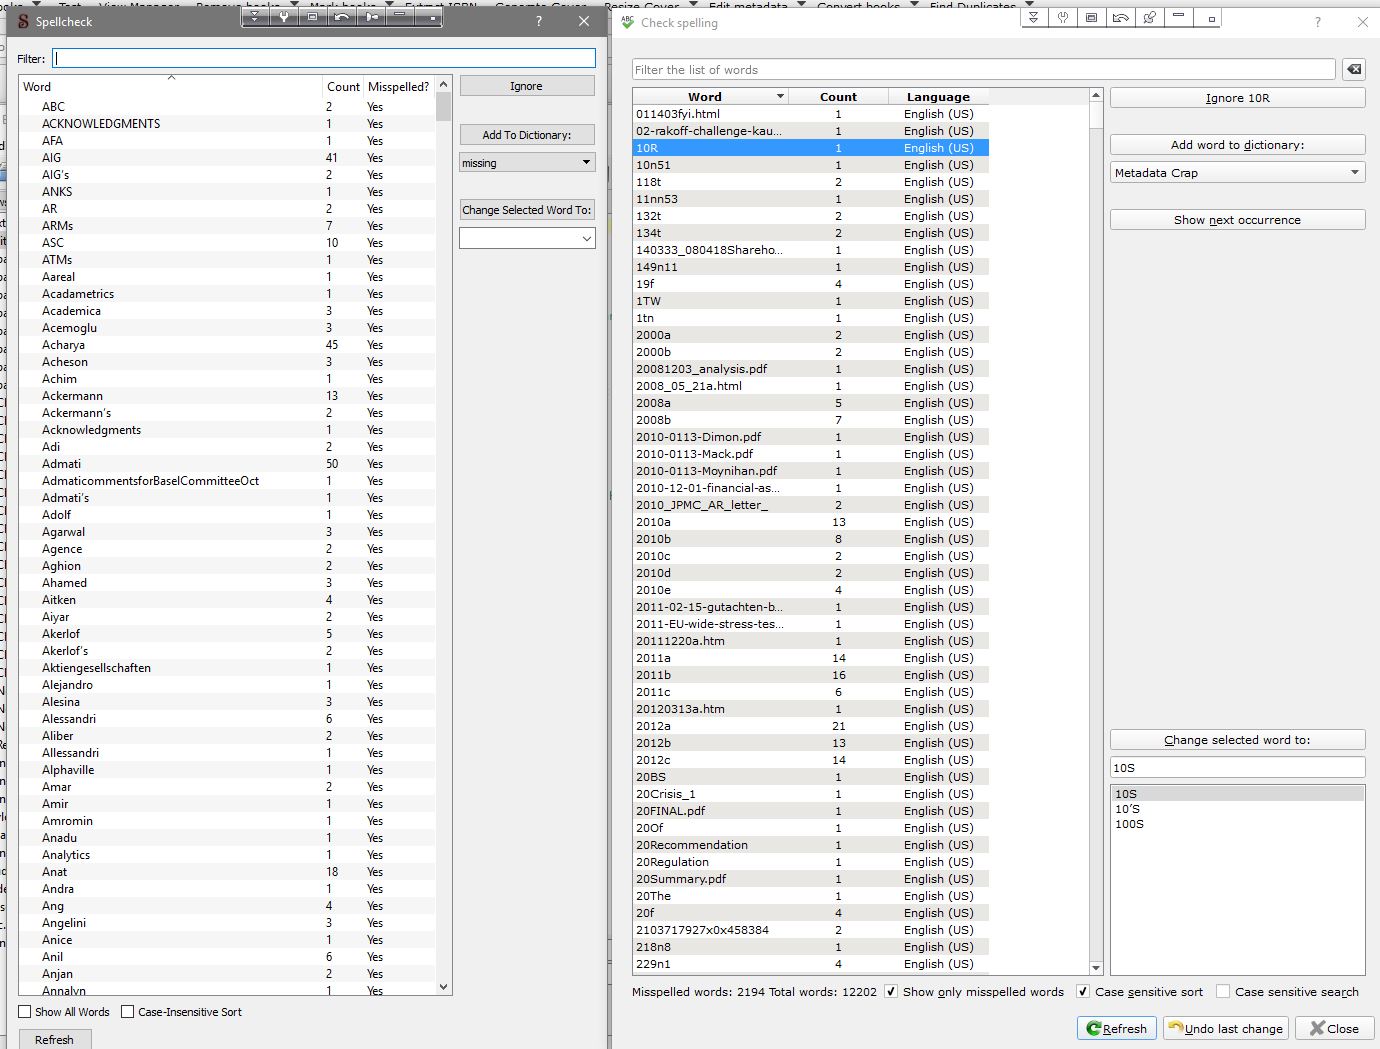Select the 'AdmaticommentsforBaselCommitteeOct' word row
The height and width of the screenshot is (1049, 1380).
click(x=227, y=481)
